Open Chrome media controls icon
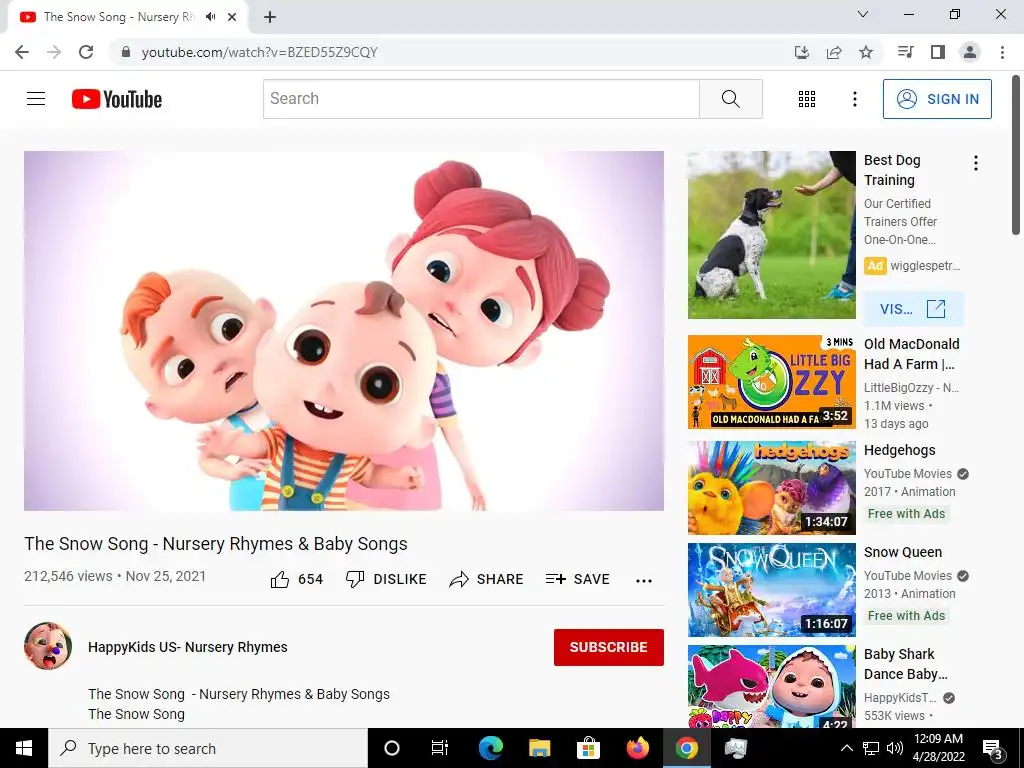Screen dimensions: 1024x768 pyautogui.click(x=905, y=52)
